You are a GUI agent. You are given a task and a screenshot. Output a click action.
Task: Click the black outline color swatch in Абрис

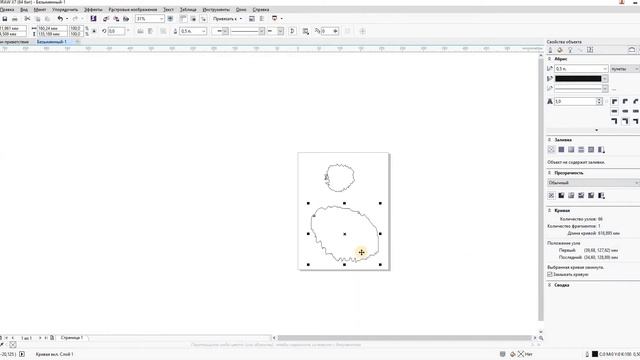point(578,78)
